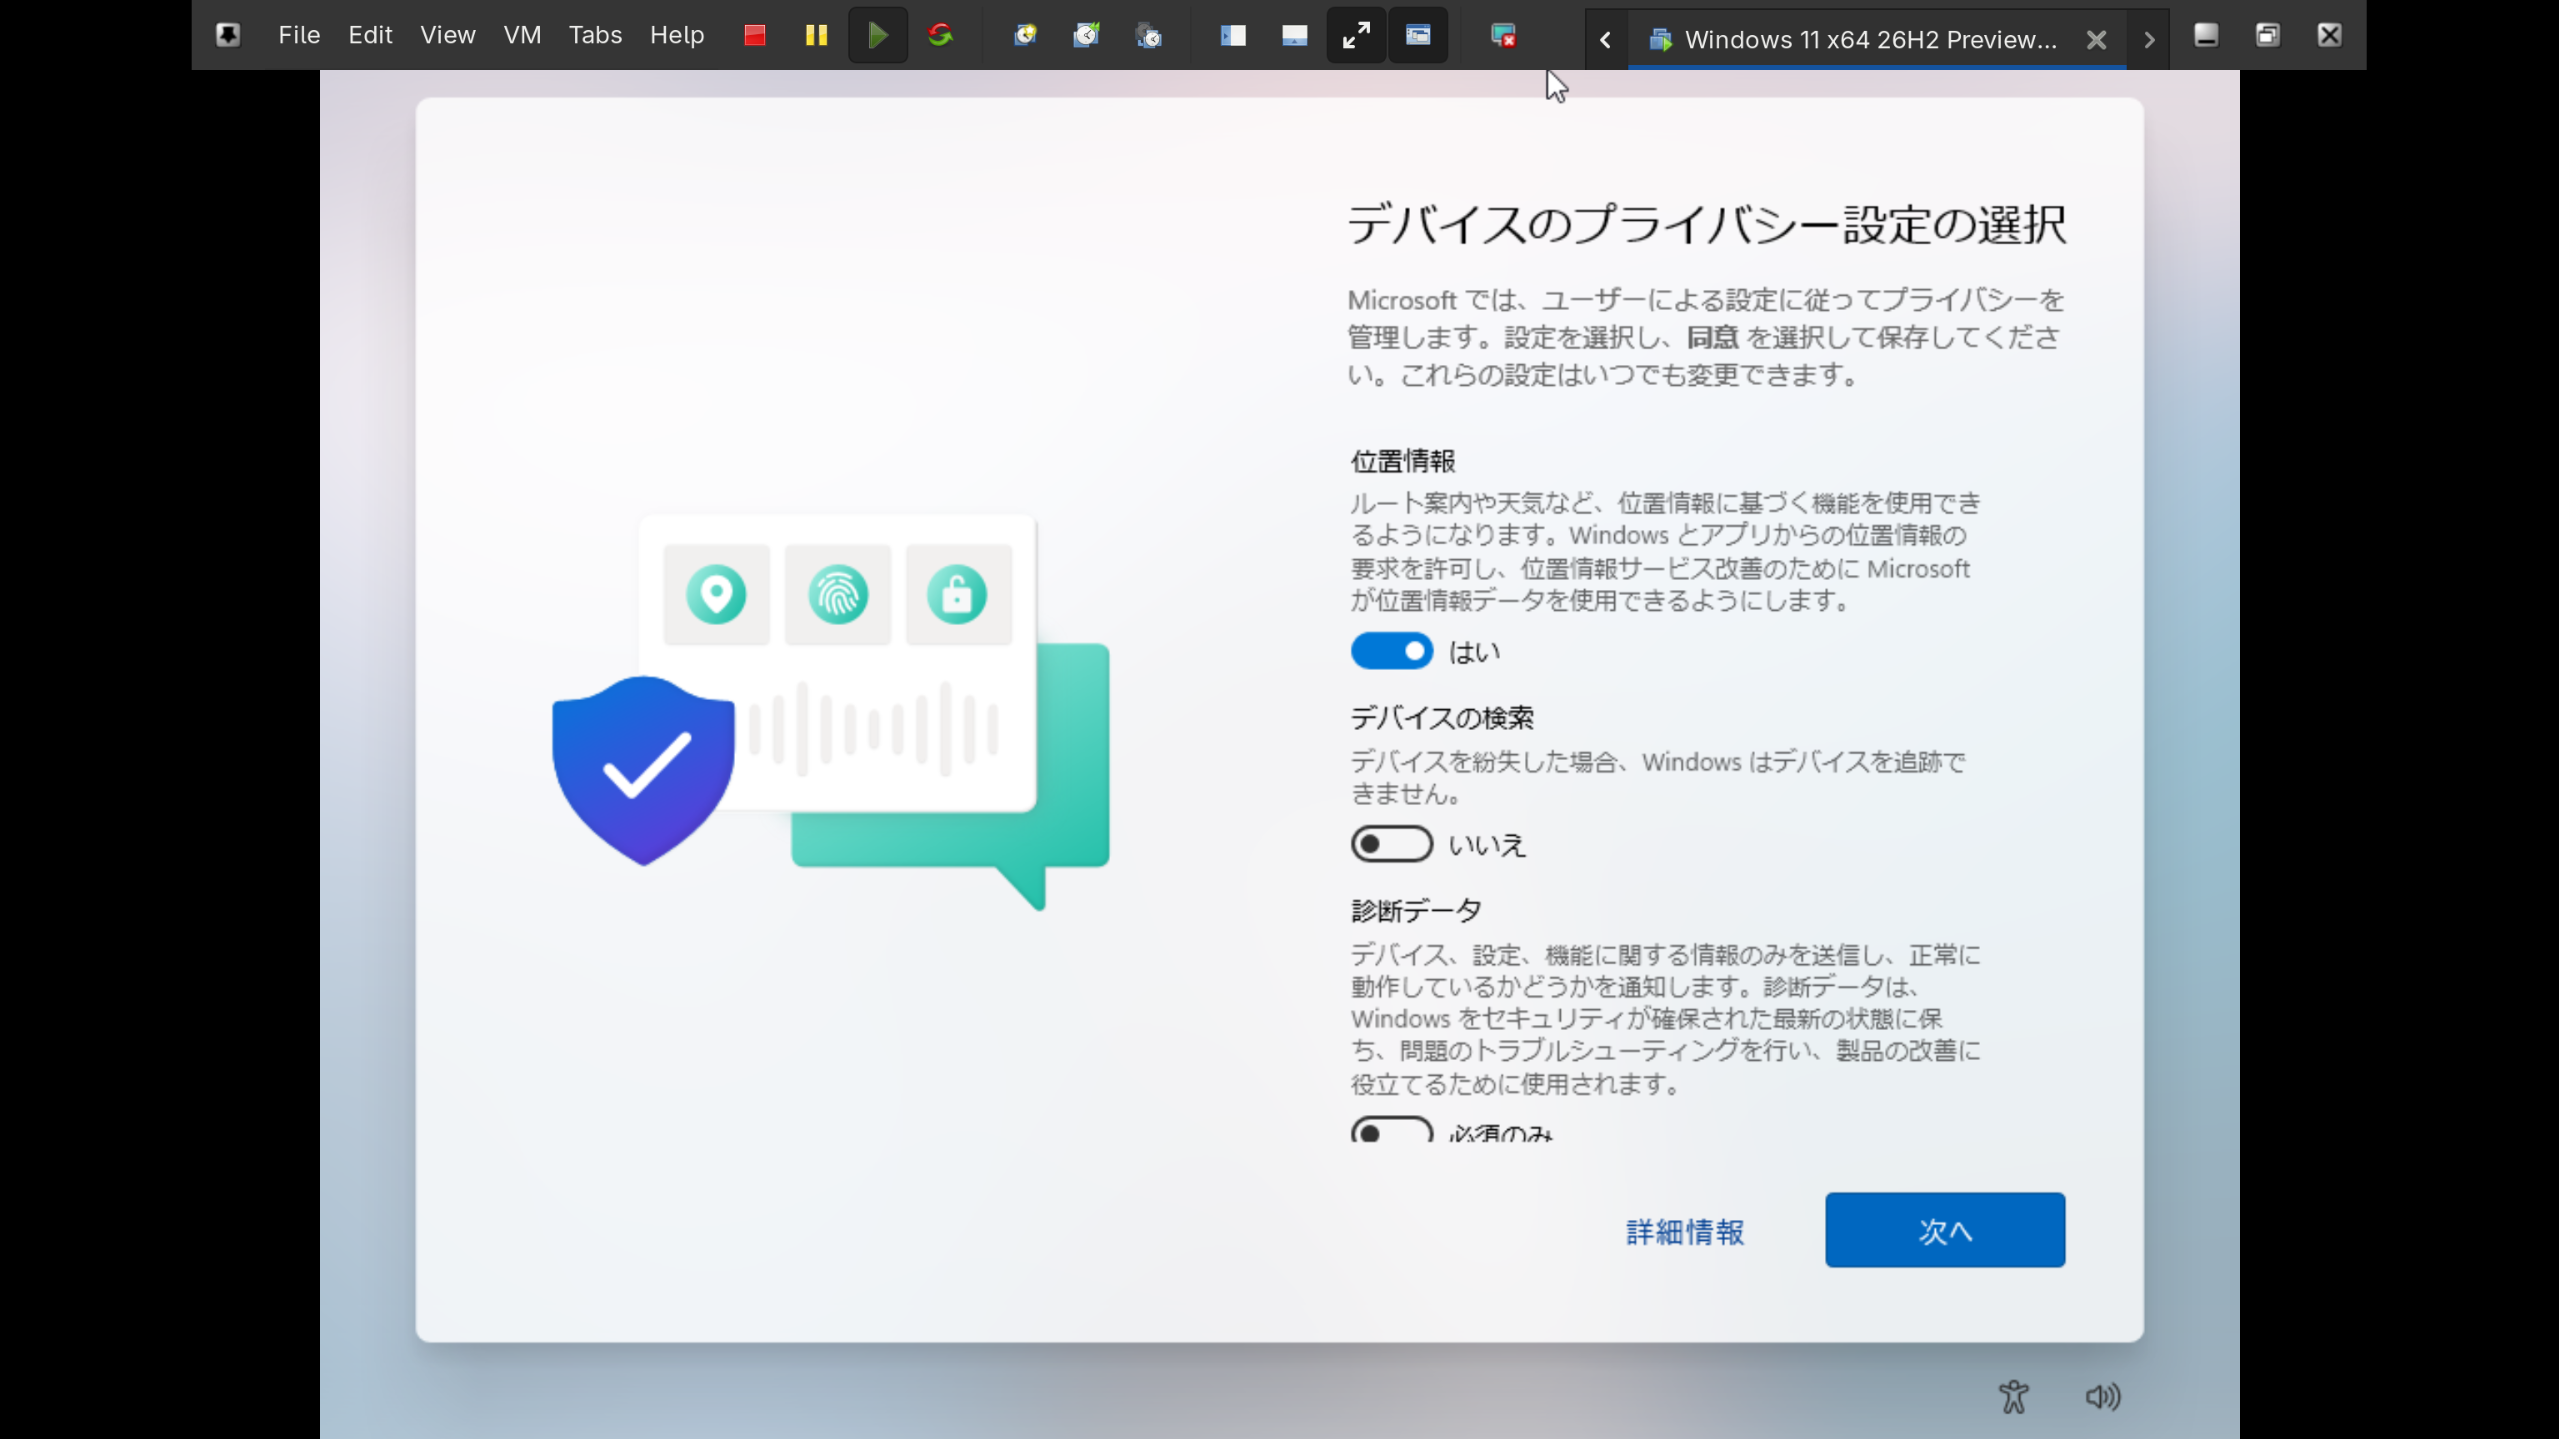Minimize the VMware window
2559x1439 pixels.
point(2206,35)
